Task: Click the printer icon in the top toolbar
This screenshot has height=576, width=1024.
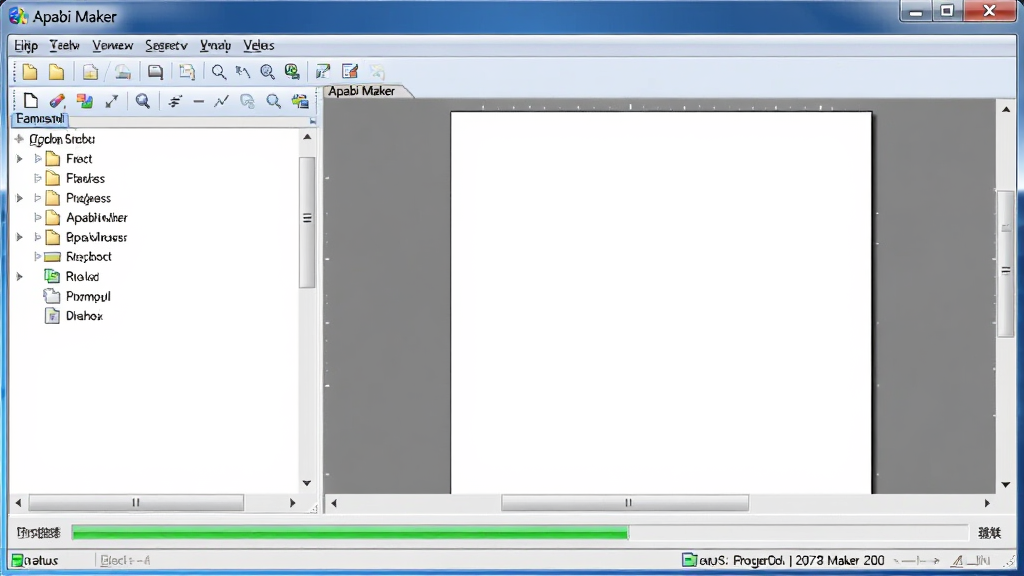Action: coord(122,72)
